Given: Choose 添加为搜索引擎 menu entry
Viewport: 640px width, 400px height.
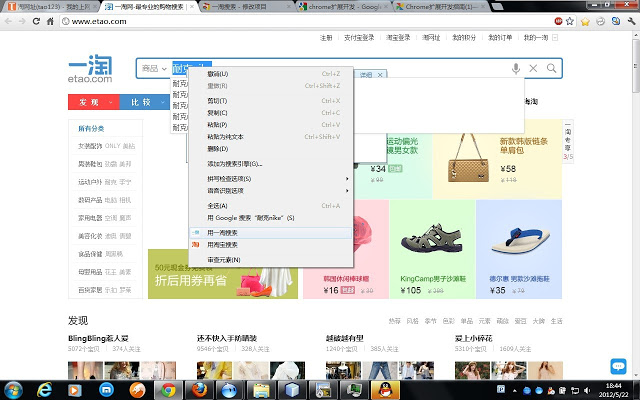Looking at the screenshot, I should (x=271, y=164).
